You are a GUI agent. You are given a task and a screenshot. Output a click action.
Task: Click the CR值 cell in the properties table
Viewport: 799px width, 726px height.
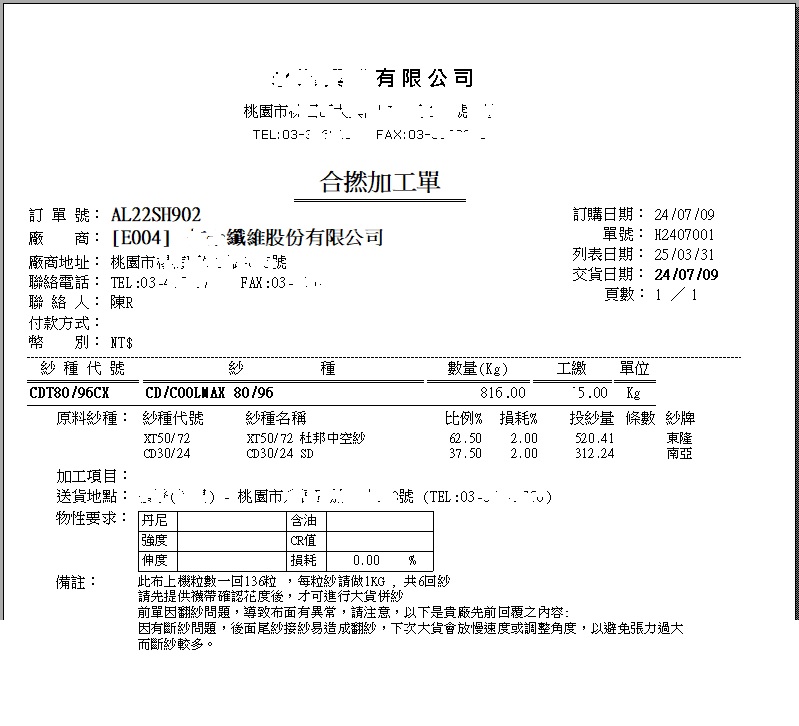pyautogui.click(x=306, y=541)
